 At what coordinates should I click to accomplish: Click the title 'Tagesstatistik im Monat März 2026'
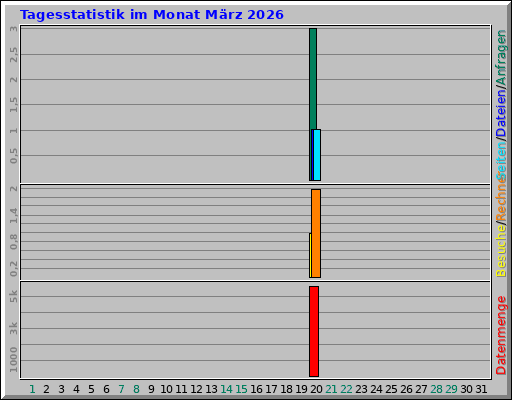tap(152, 15)
